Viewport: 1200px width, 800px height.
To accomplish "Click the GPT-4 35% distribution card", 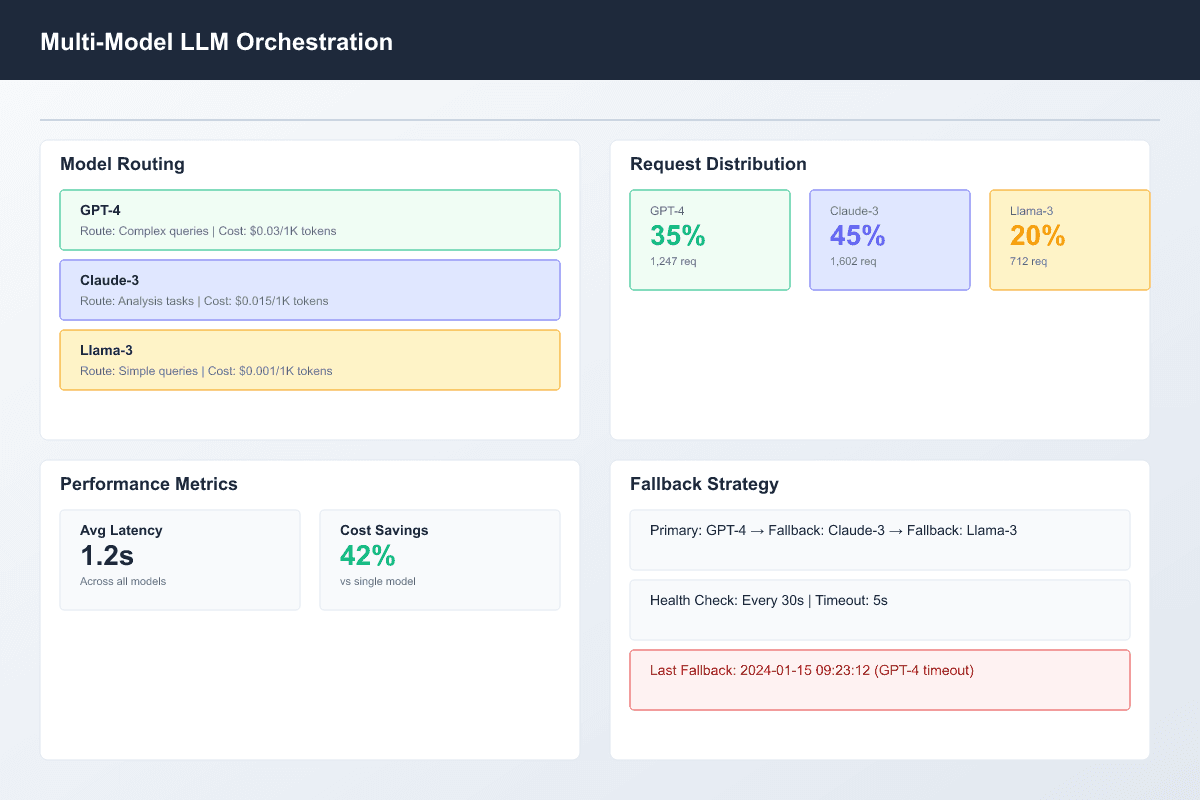I will 710,239.
